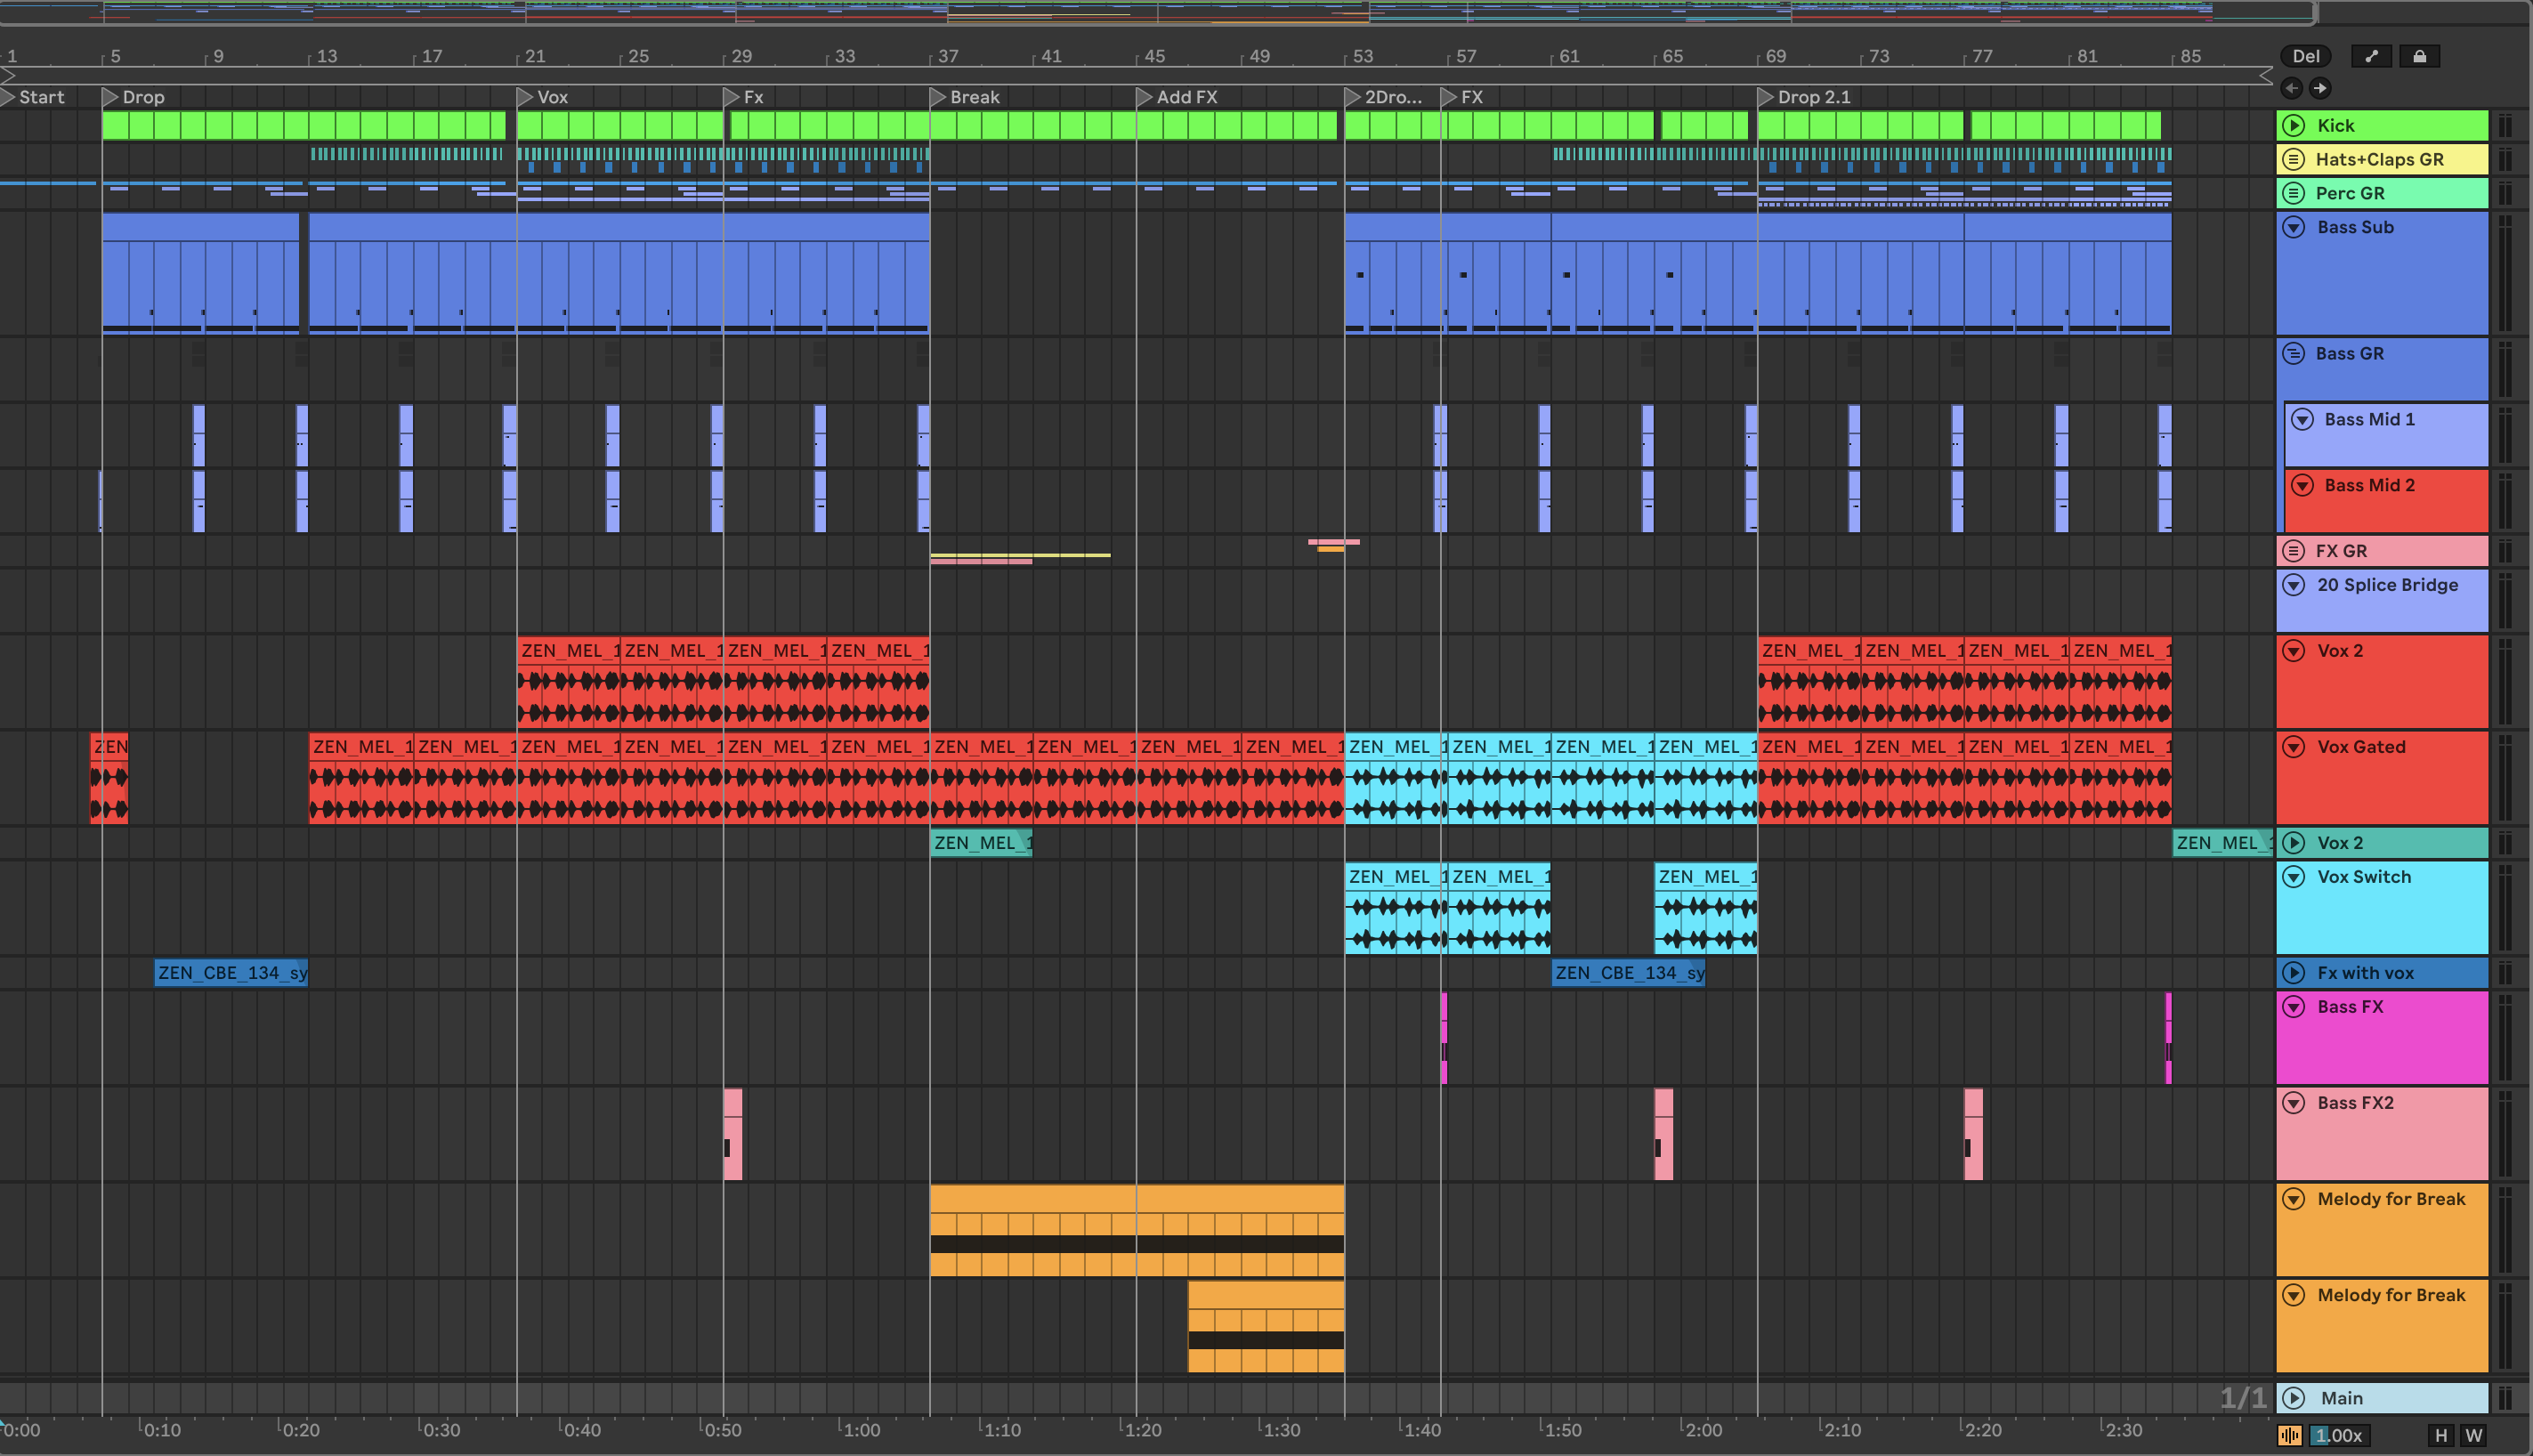Unfold the Hats+Claps GR group icon
Image resolution: width=2533 pixels, height=1456 pixels.
2294,159
